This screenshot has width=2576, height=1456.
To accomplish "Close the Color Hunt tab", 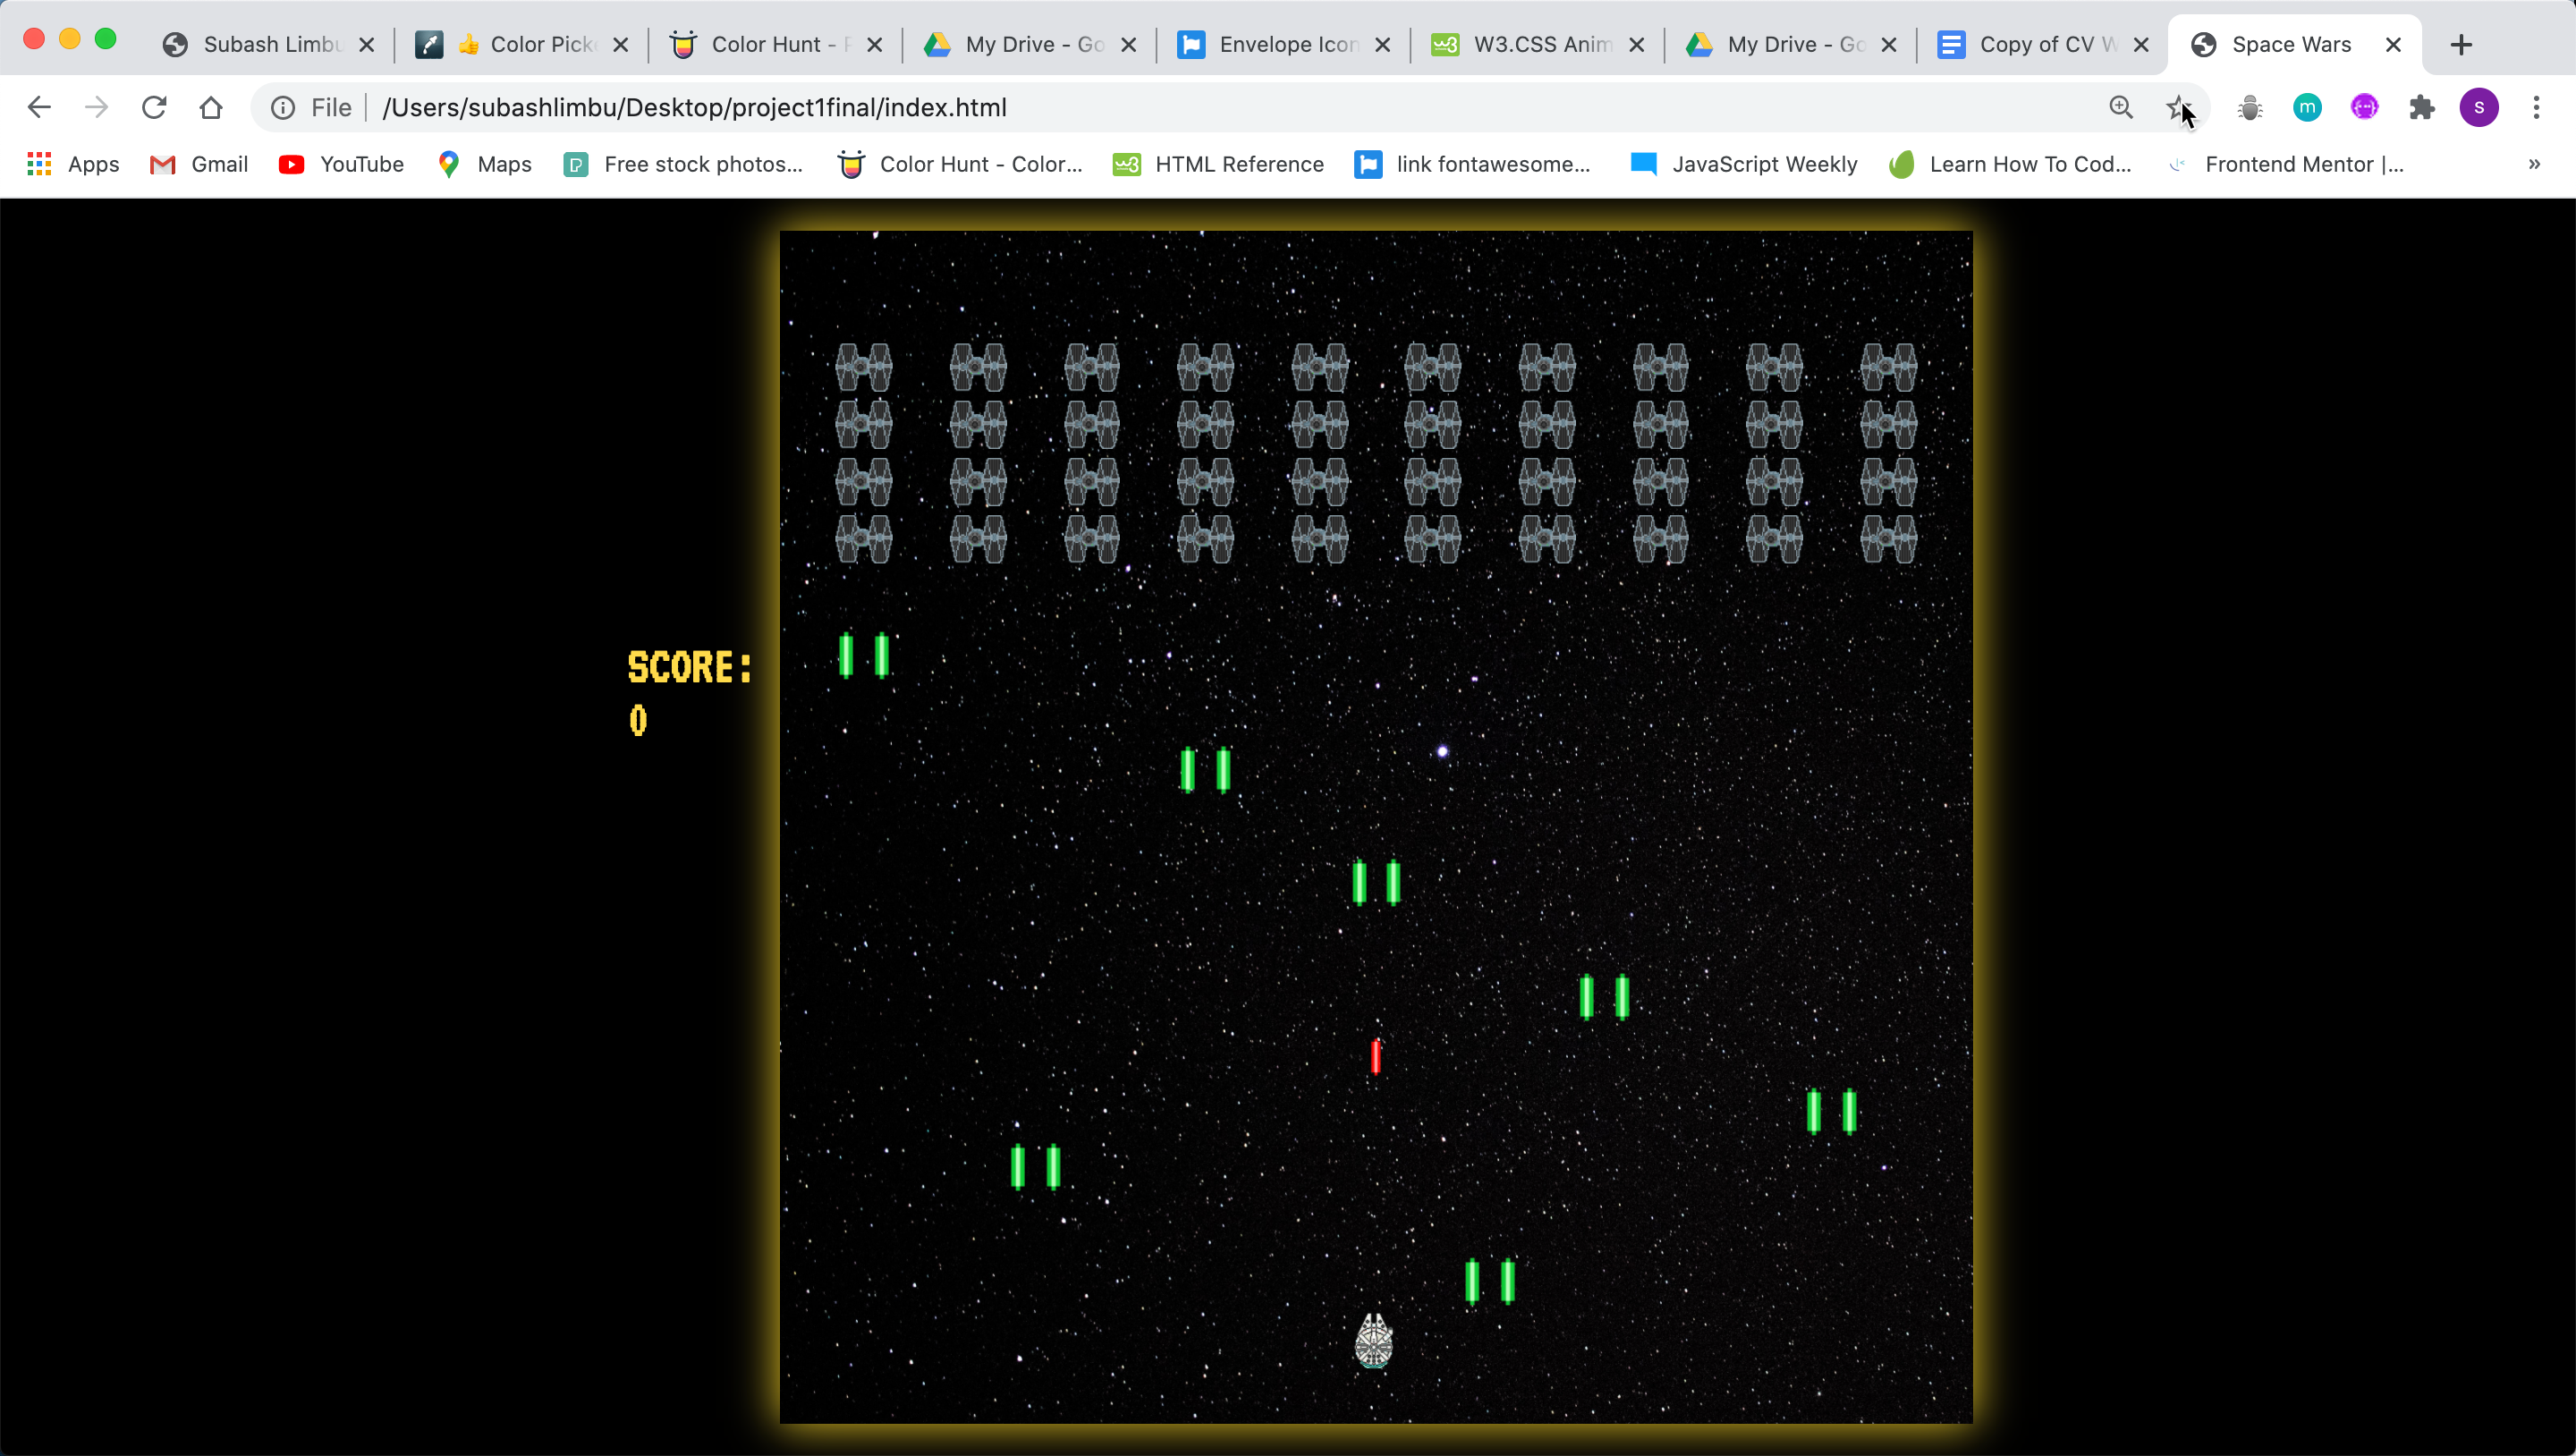I will pyautogui.click(x=875, y=44).
